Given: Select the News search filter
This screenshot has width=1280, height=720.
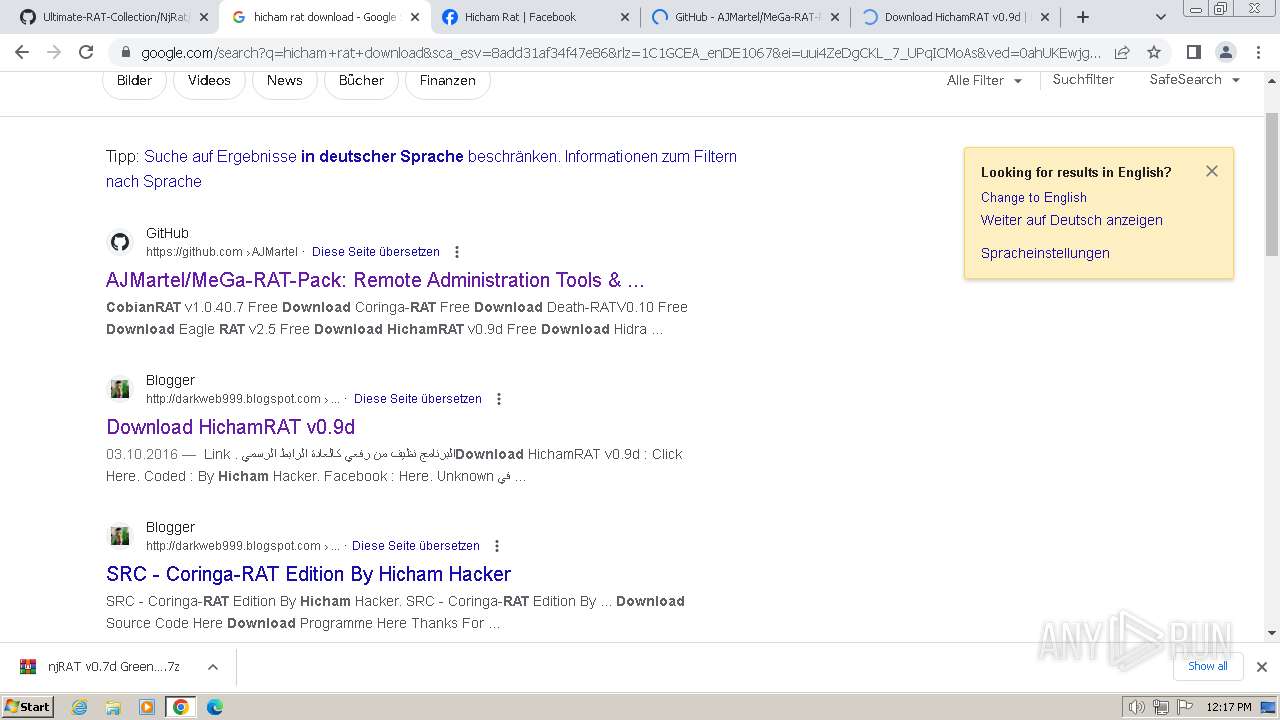Looking at the screenshot, I should pos(284,80).
